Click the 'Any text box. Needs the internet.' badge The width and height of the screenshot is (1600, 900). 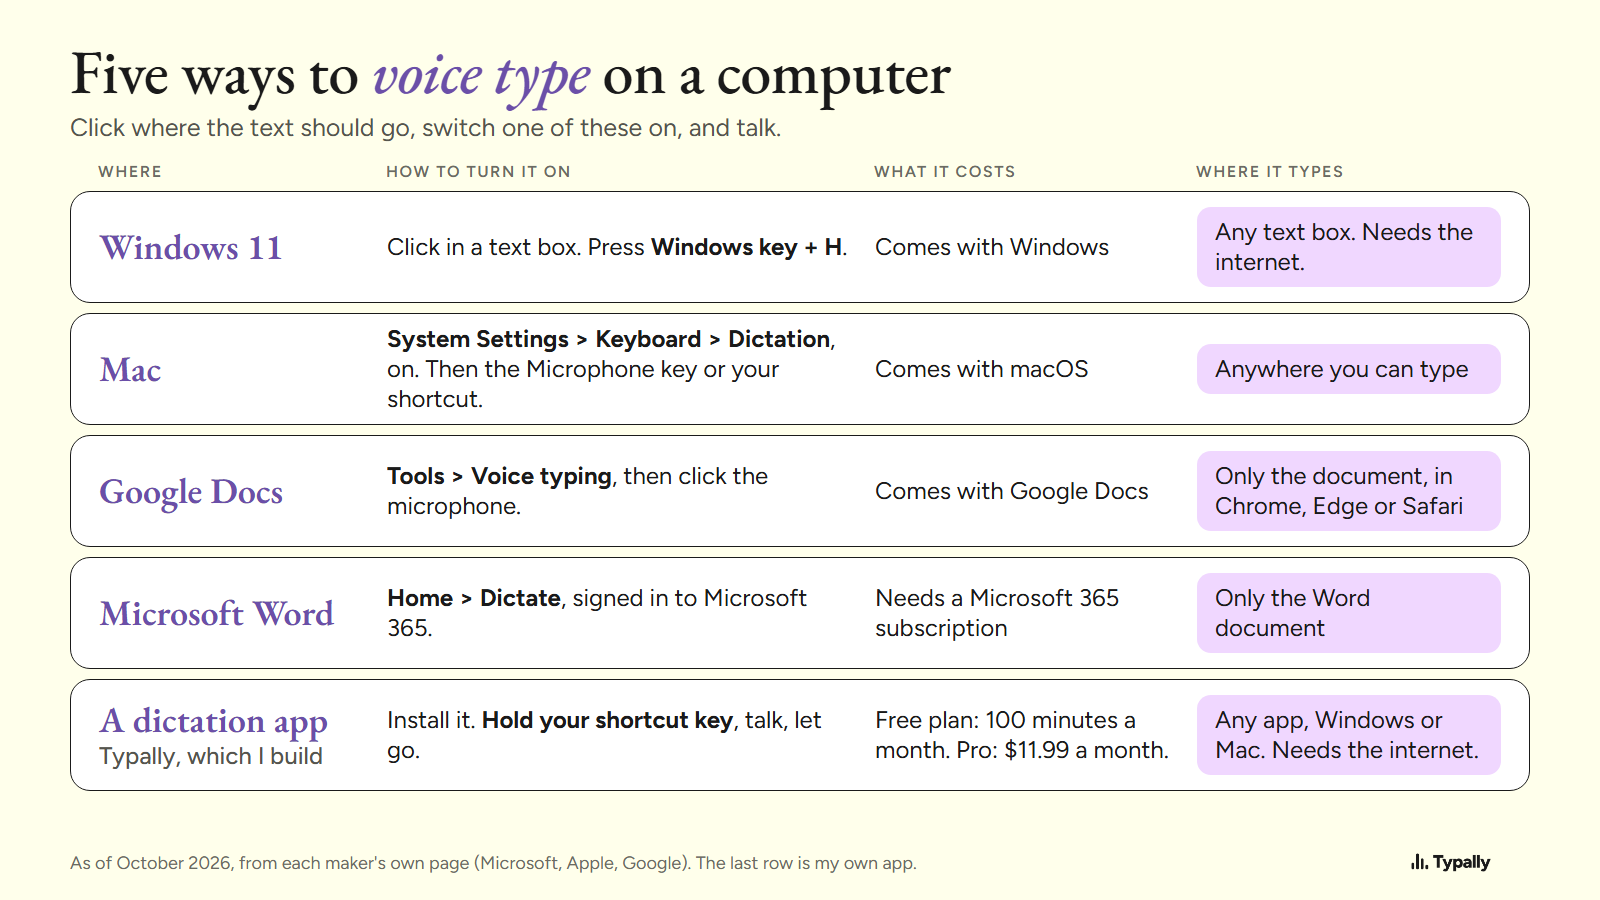click(1349, 247)
